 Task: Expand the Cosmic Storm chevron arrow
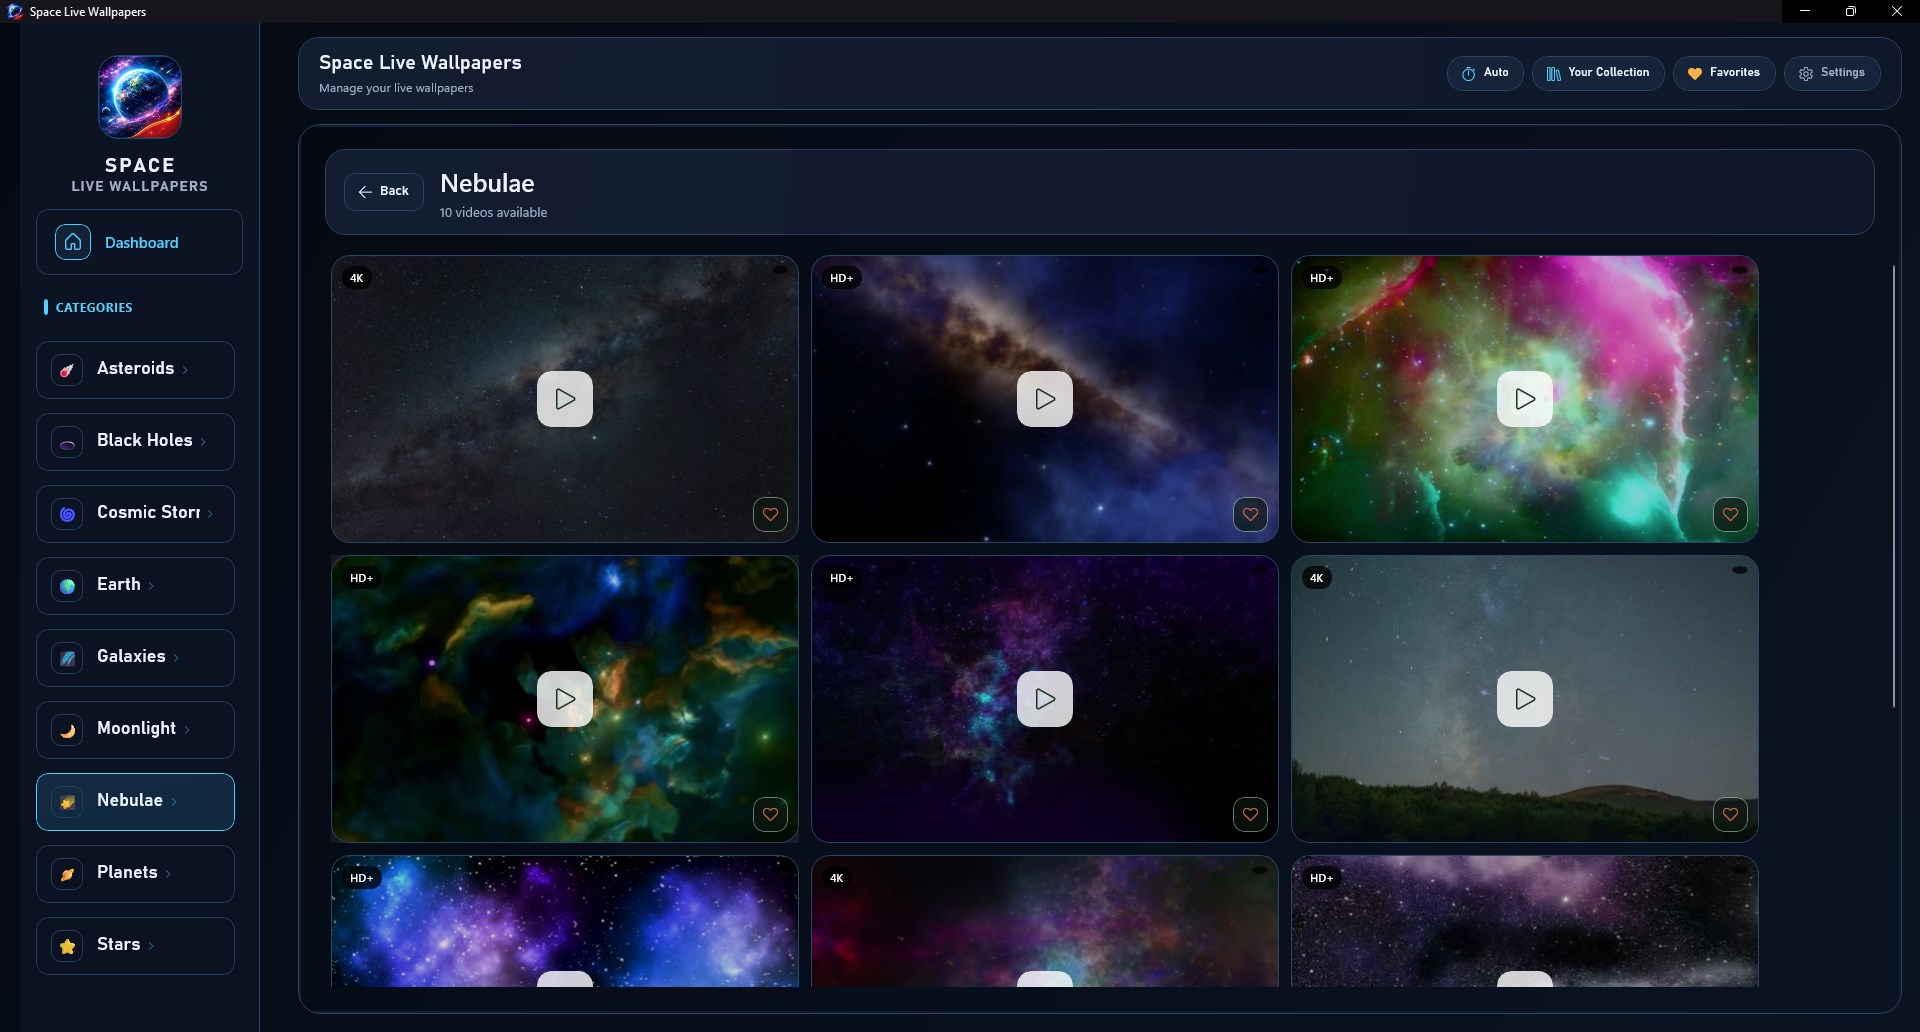point(210,514)
